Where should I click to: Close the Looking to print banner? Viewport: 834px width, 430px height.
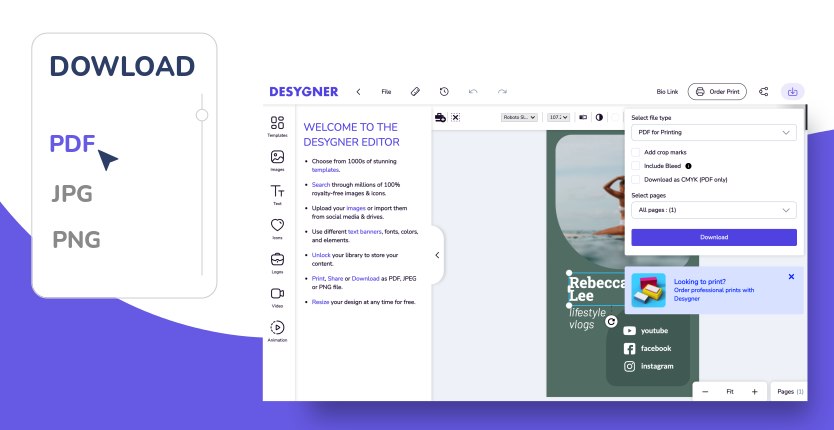click(791, 277)
